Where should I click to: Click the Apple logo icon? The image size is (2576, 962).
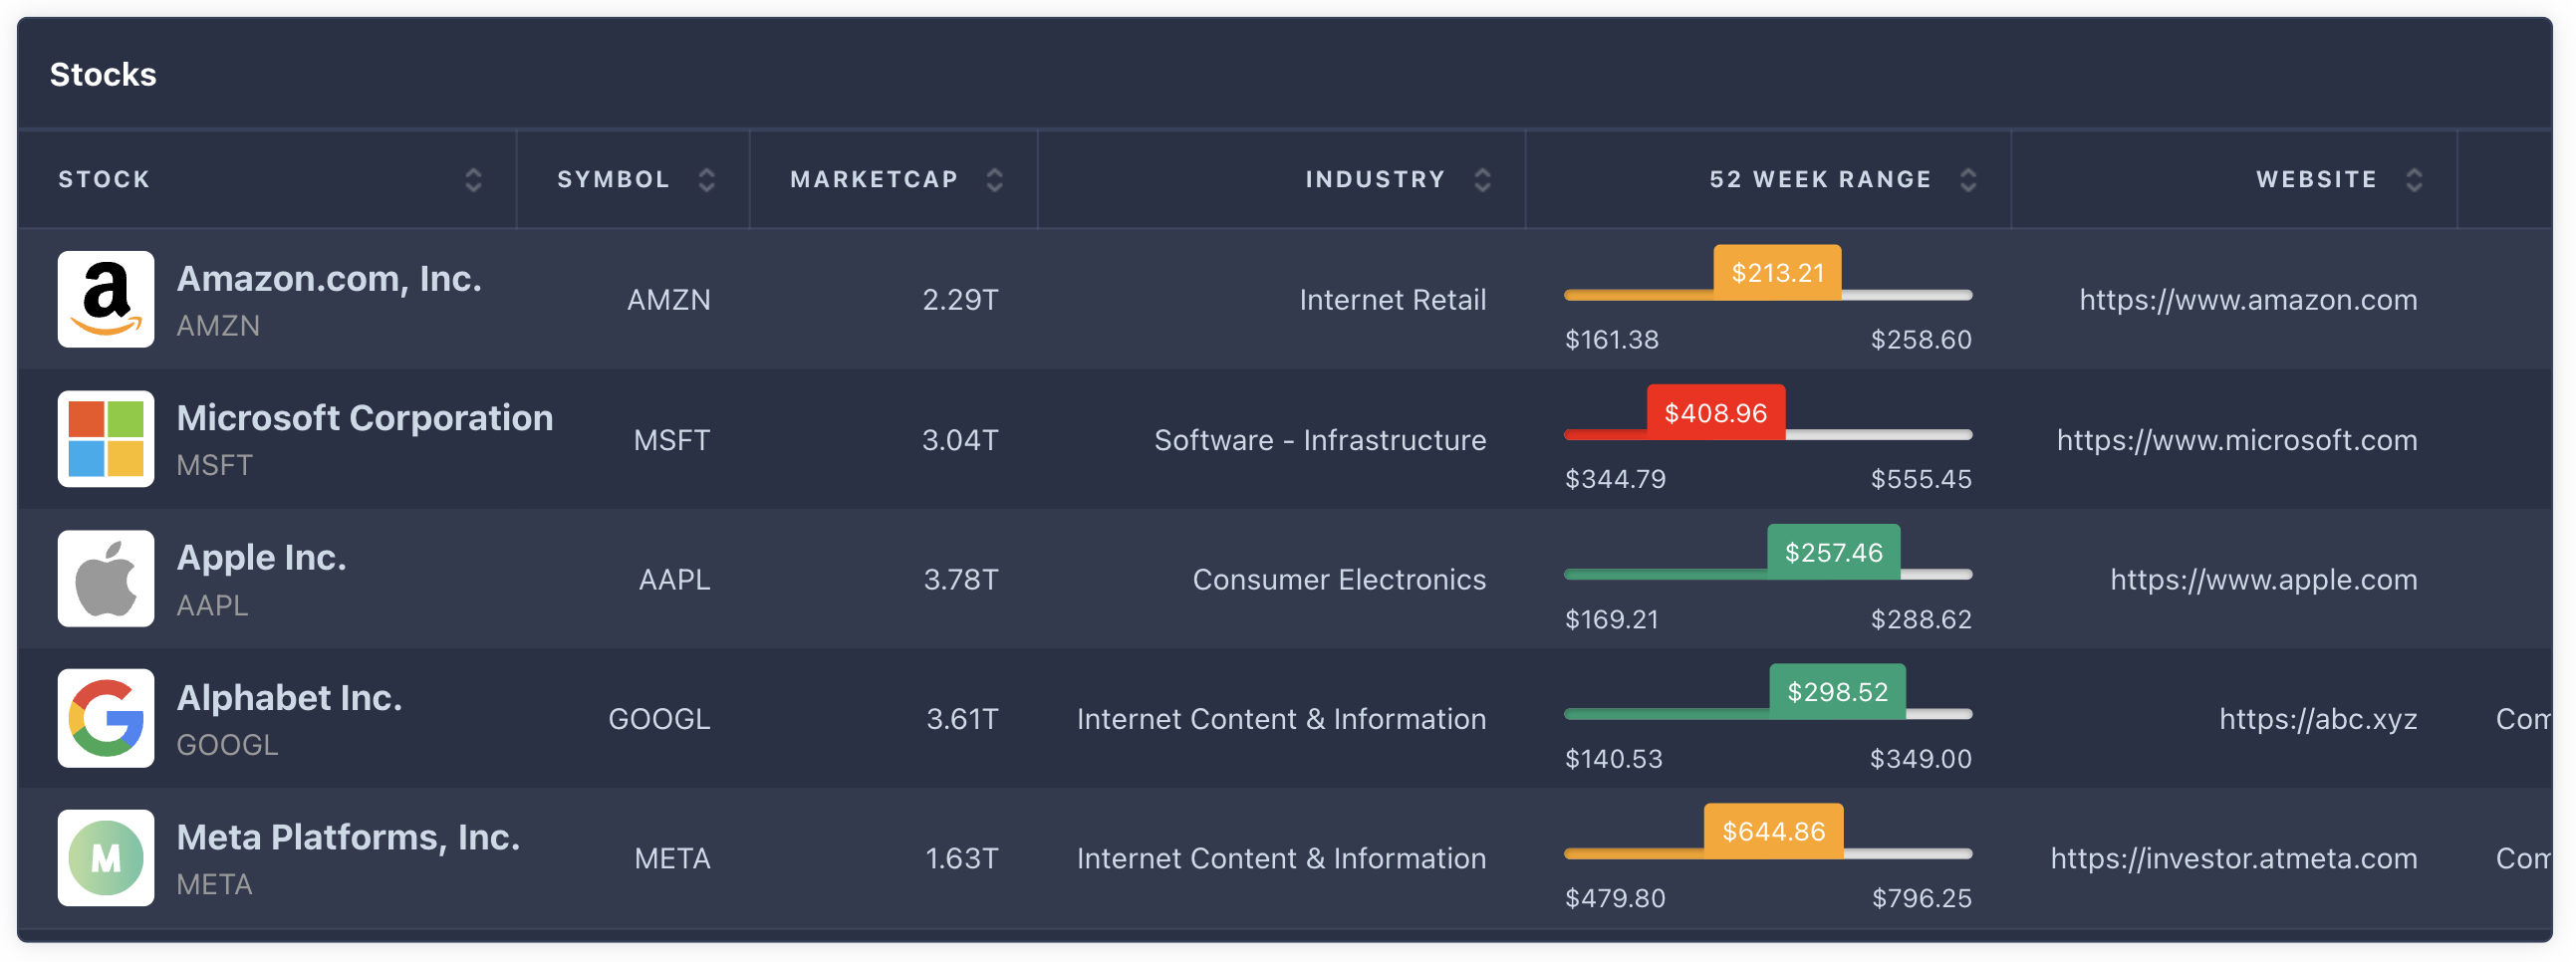(x=106, y=579)
